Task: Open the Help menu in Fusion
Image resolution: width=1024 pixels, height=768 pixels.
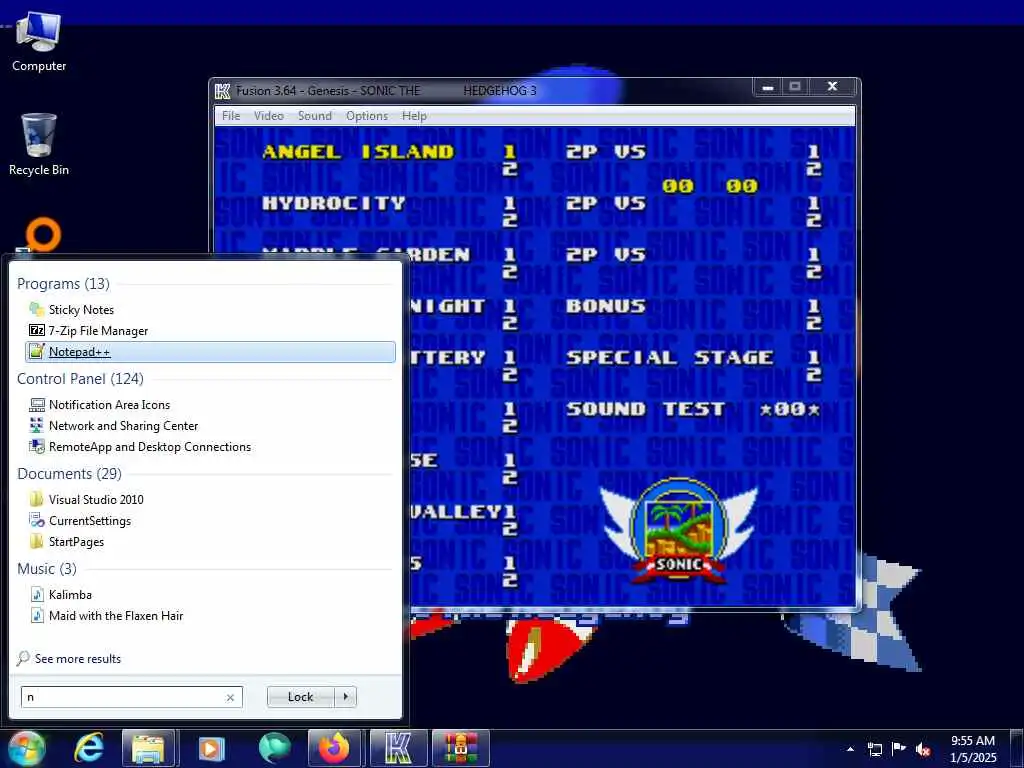Action: tap(414, 116)
